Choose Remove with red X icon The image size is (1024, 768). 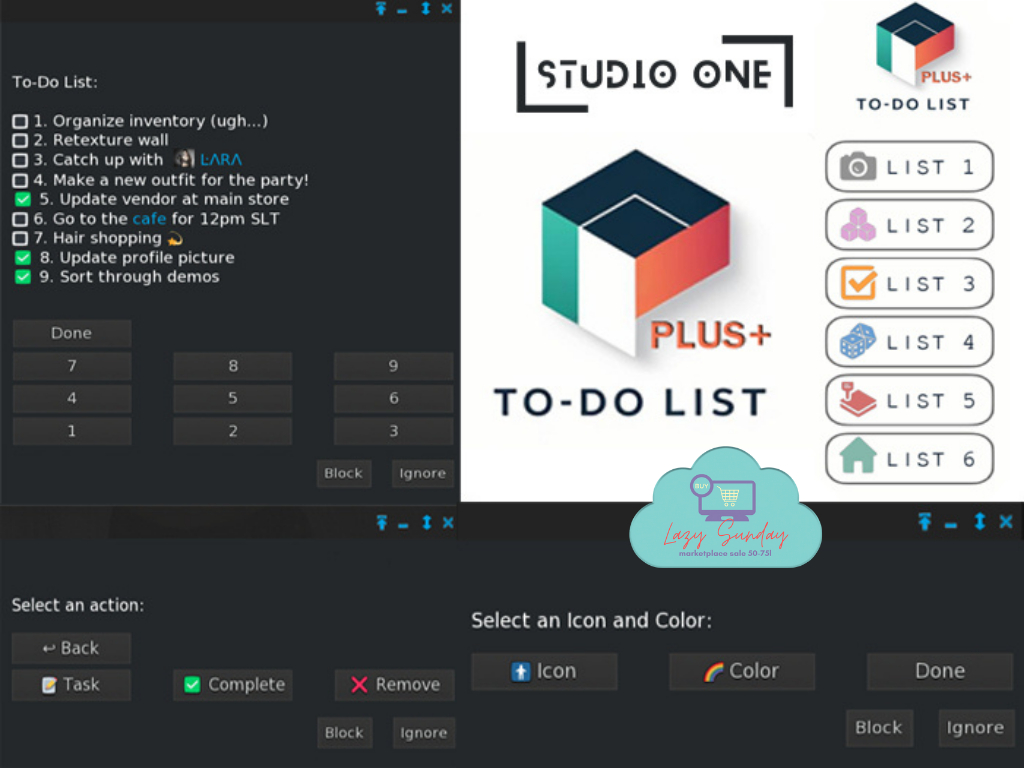[x=394, y=684]
